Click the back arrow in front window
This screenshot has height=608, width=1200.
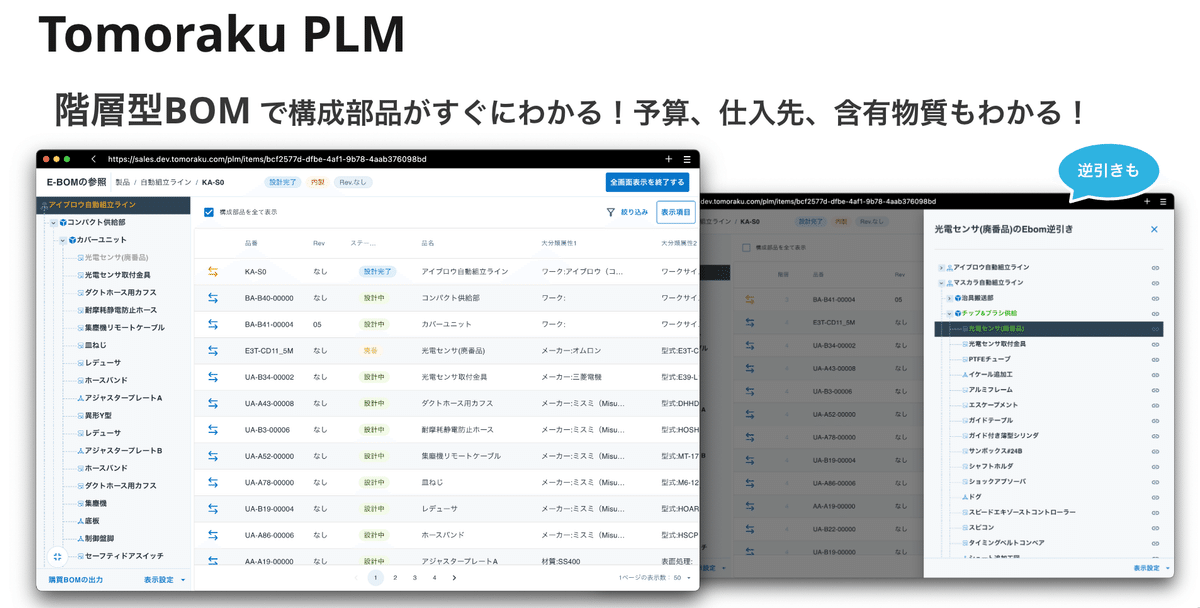click(x=93, y=159)
